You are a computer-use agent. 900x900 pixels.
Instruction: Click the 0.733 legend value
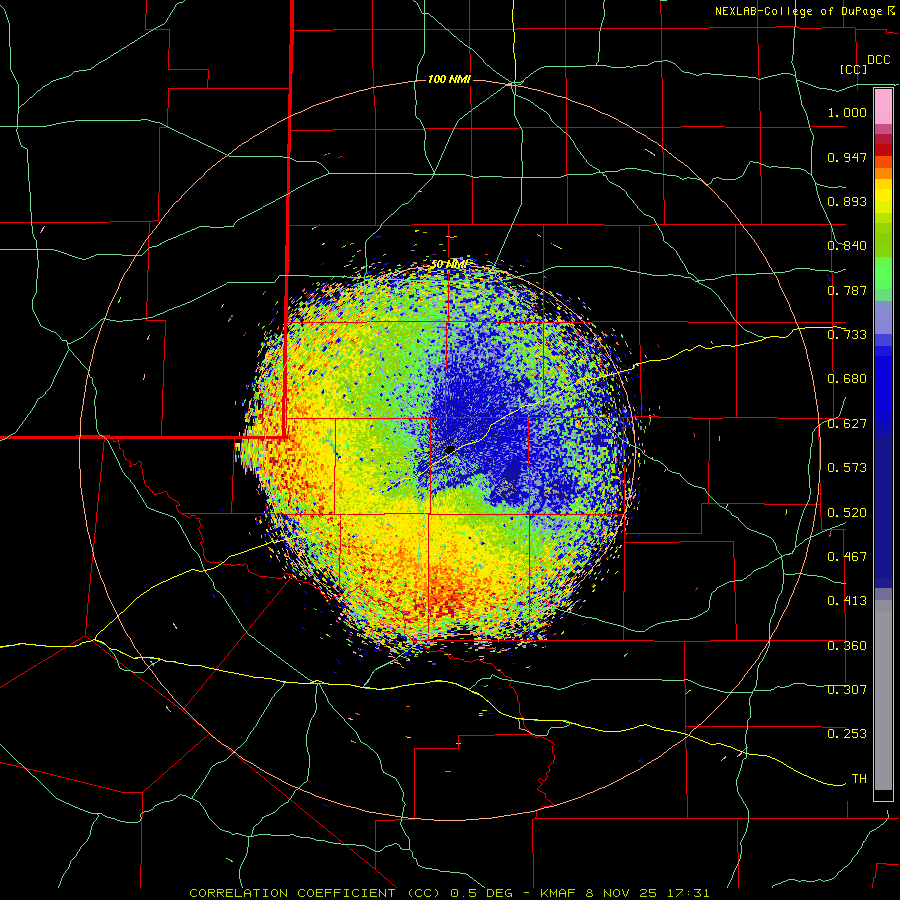[x=847, y=335]
